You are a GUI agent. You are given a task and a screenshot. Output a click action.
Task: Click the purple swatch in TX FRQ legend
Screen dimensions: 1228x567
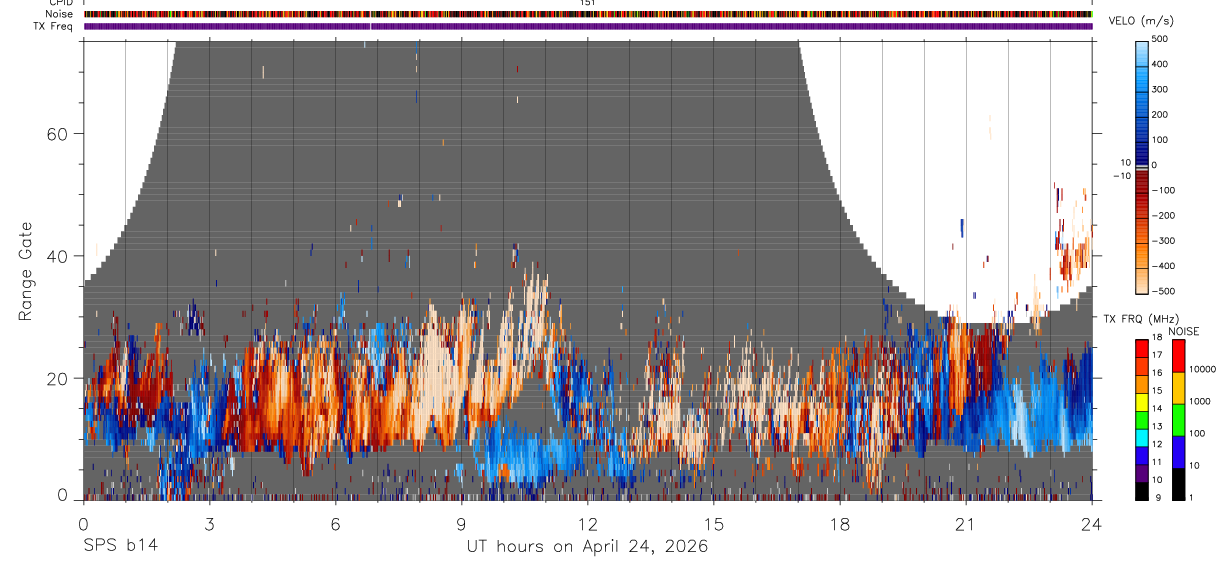[x=1141, y=471]
